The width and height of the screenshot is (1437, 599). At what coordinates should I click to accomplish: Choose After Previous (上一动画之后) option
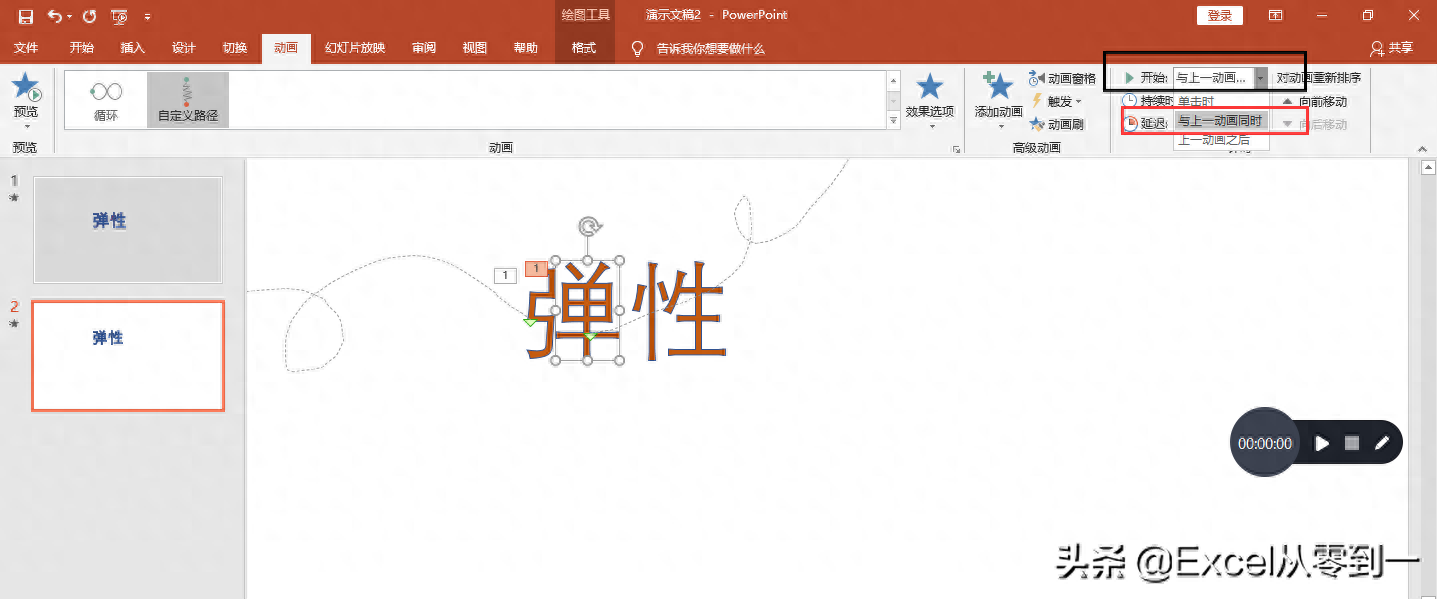pos(1214,140)
